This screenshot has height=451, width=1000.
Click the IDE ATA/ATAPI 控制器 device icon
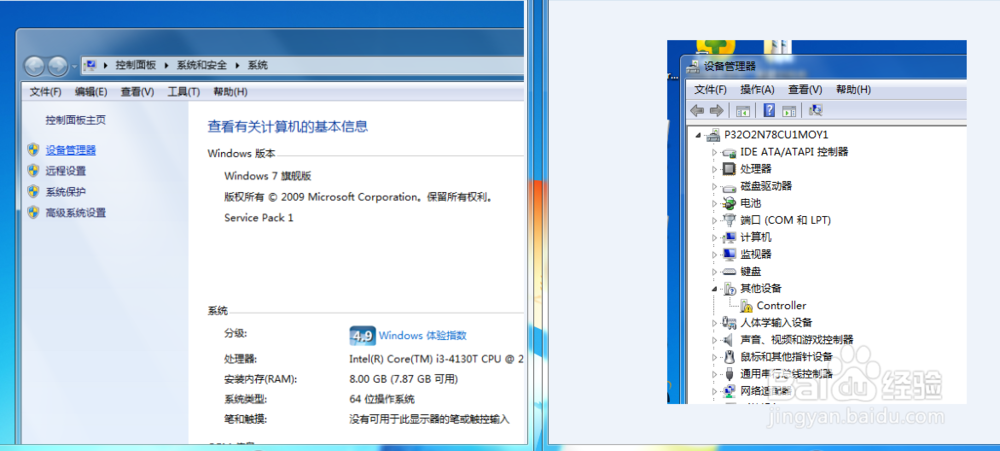[x=729, y=152]
